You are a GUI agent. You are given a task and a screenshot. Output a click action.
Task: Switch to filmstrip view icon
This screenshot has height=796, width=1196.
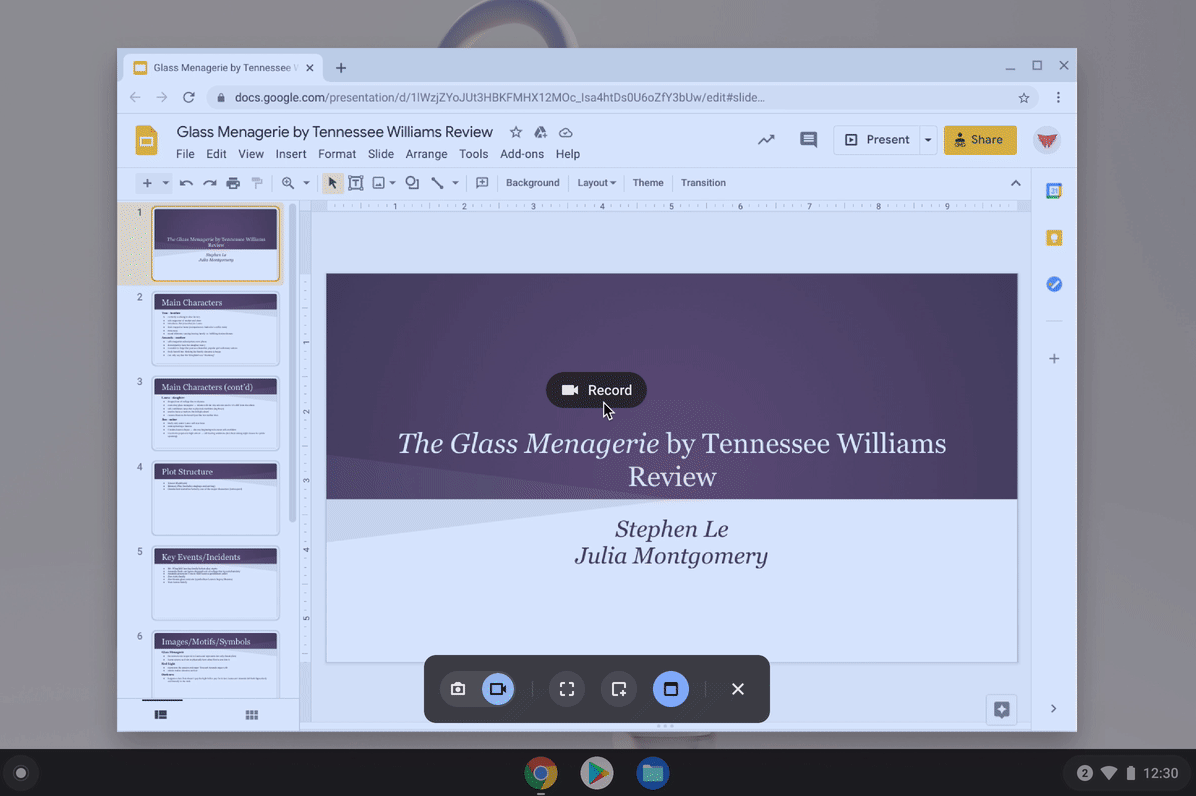(x=161, y=715)
